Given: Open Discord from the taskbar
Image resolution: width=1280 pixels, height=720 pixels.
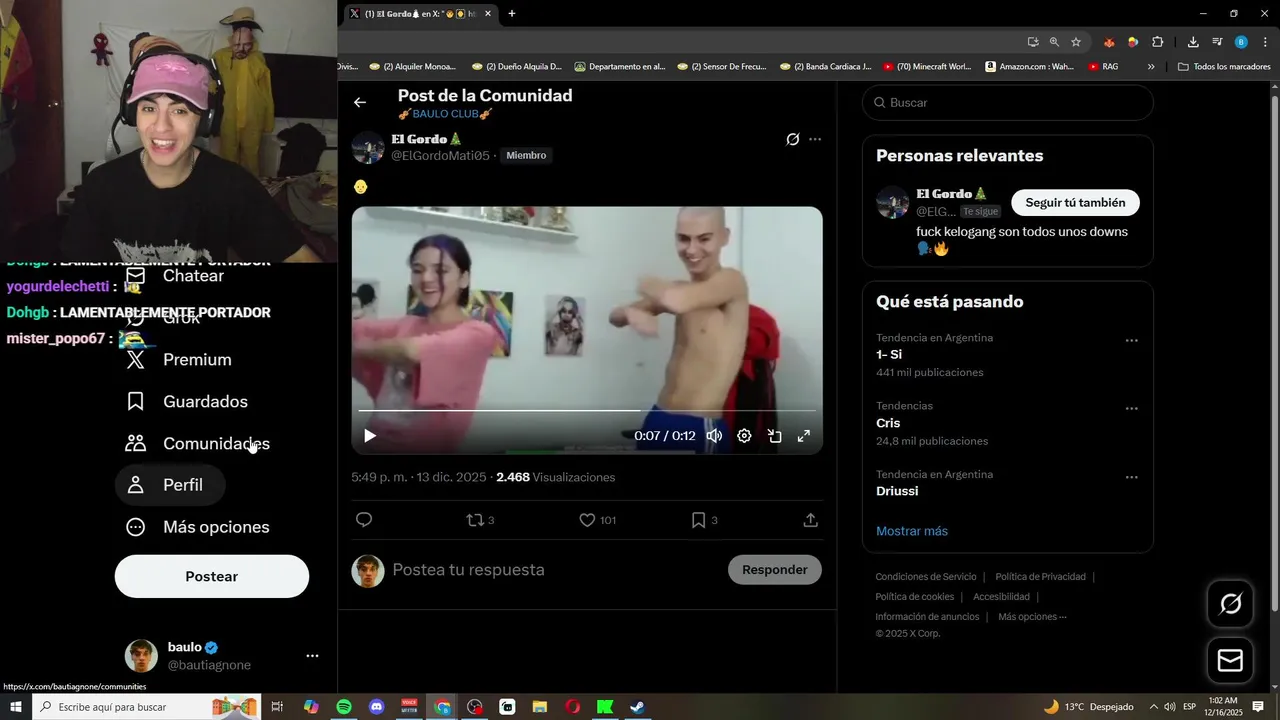Looking at the screenshot, I should [x=376, y=707].
